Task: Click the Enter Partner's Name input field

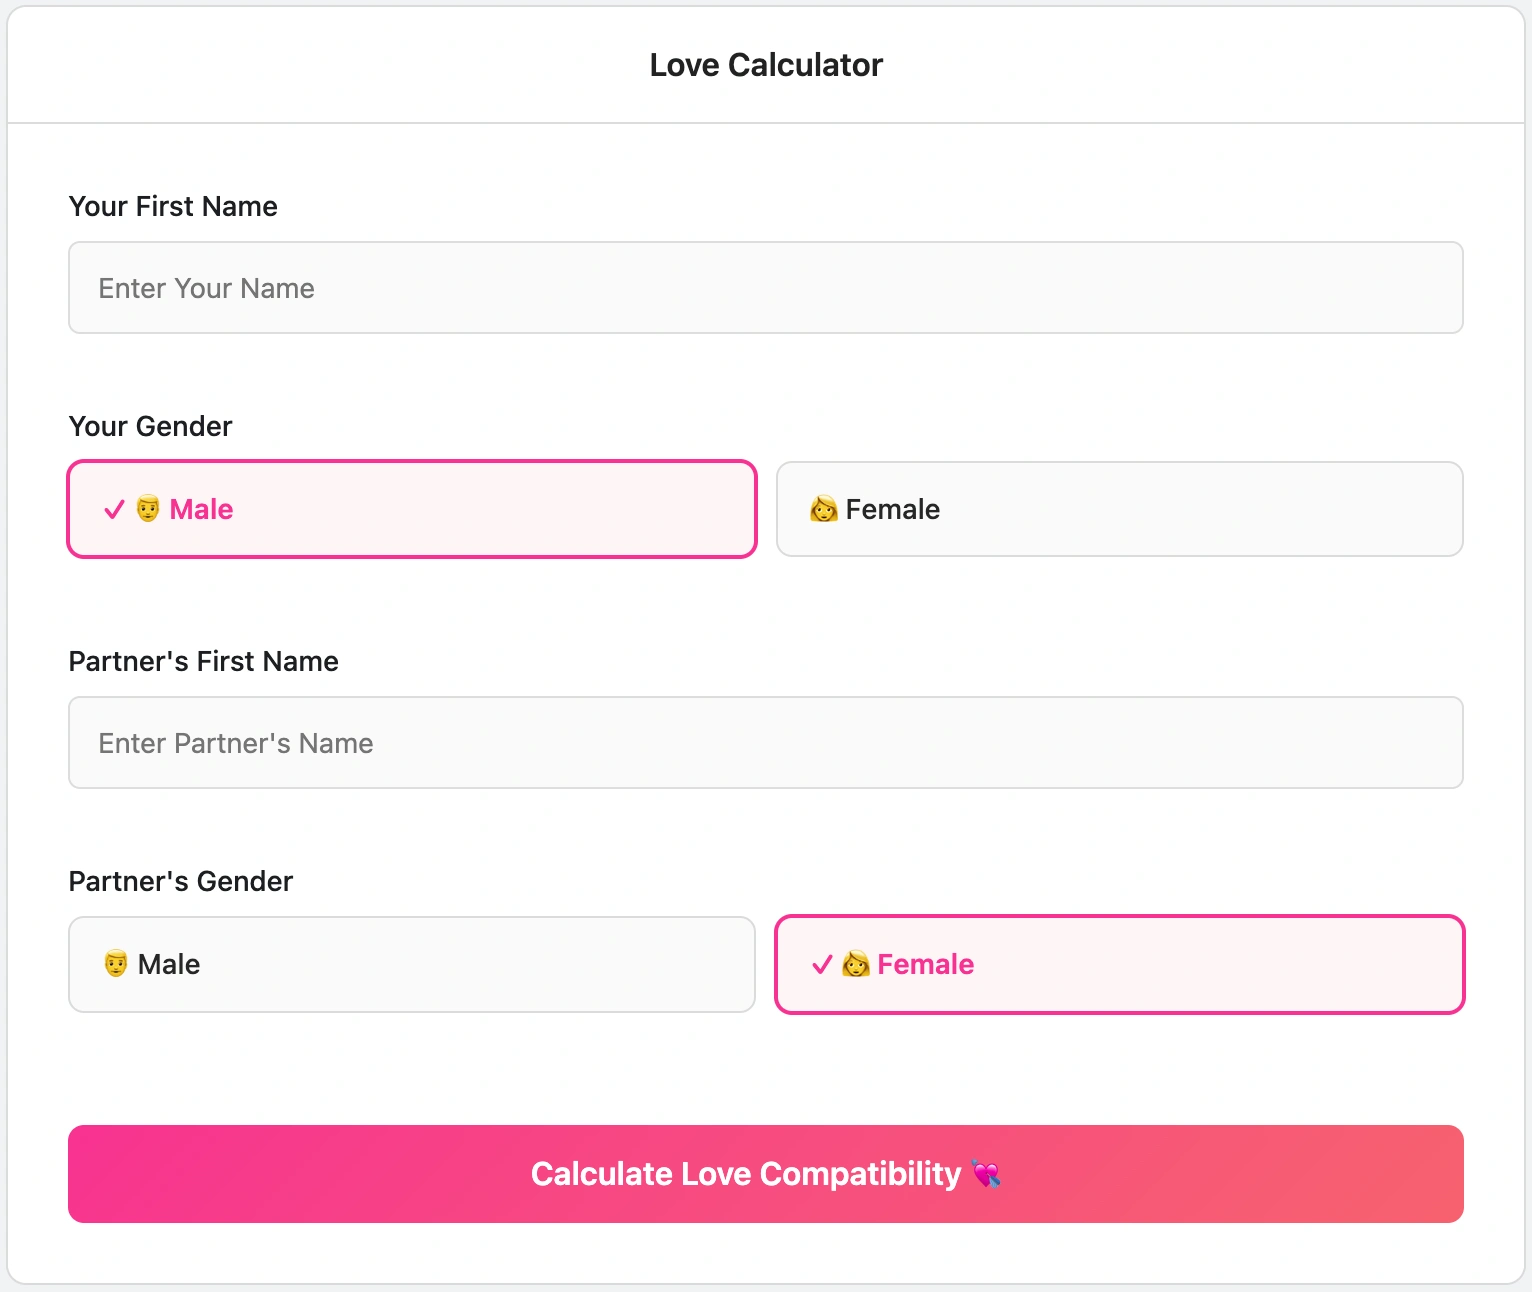Action: click(x=766, y=742)
